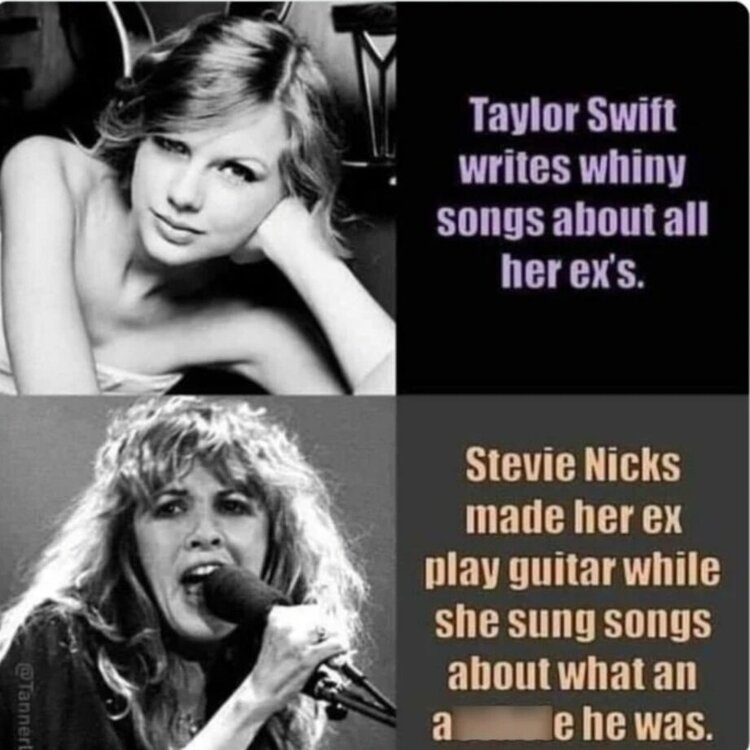Click the singer's hand with the ring
Screen dimensions: 750x750
(x=304, y=643)
